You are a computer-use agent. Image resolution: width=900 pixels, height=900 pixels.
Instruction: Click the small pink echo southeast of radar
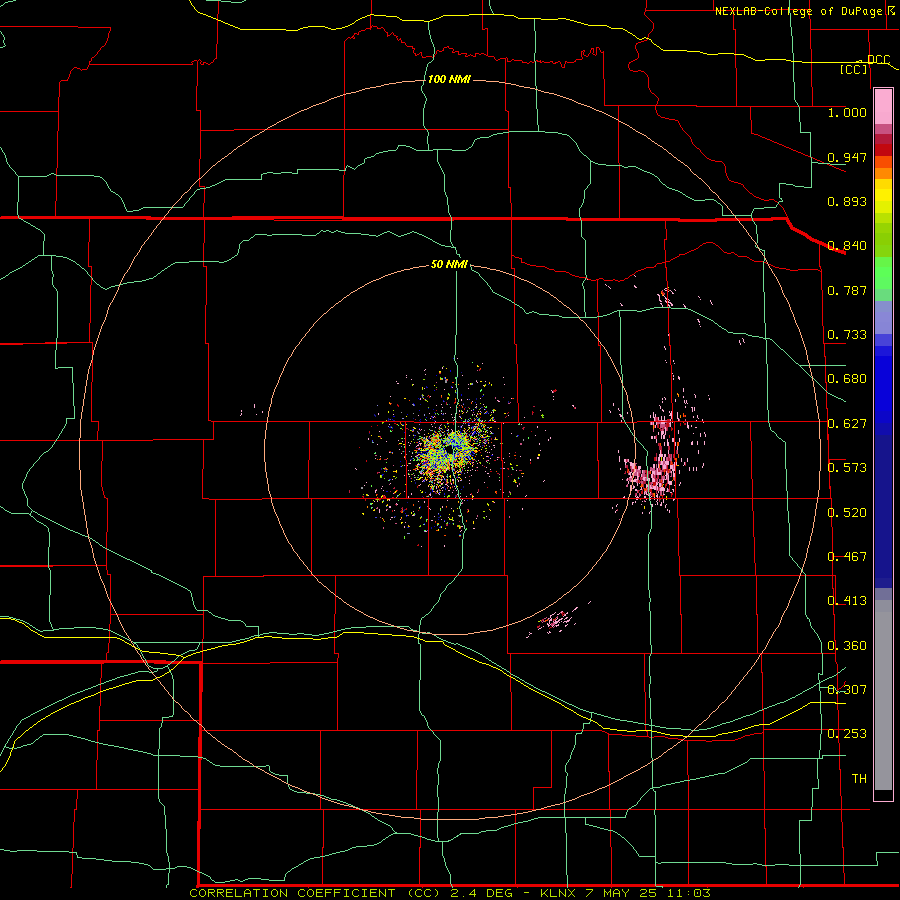tap(554, 621)
